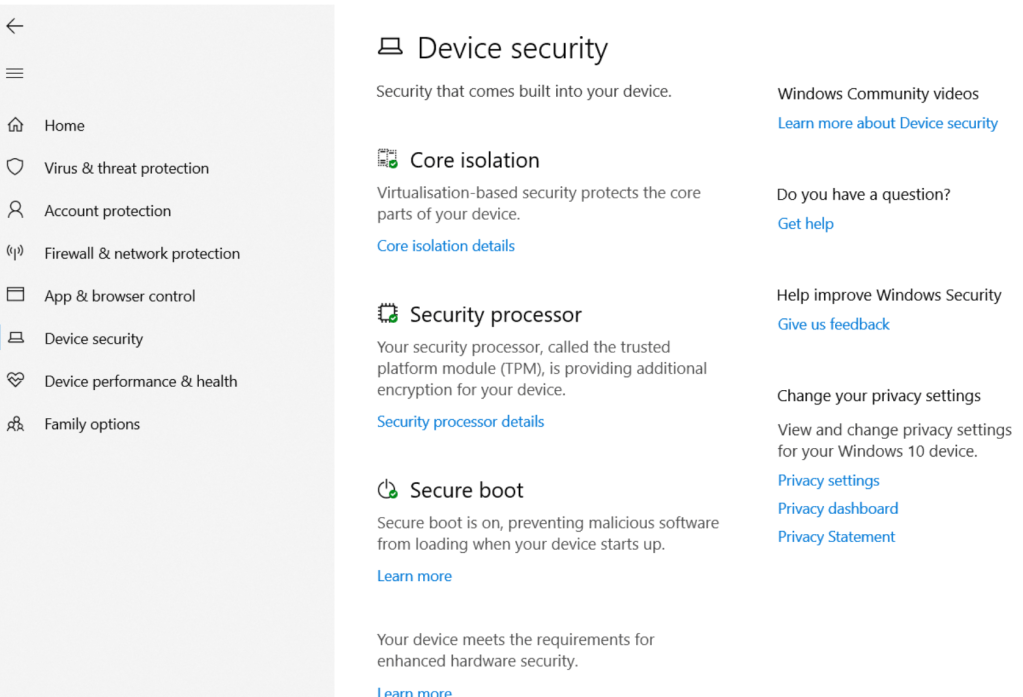The image size is (1023, 697).
Task: Open Learn more about Device security
Action: [x=887, y=123]
